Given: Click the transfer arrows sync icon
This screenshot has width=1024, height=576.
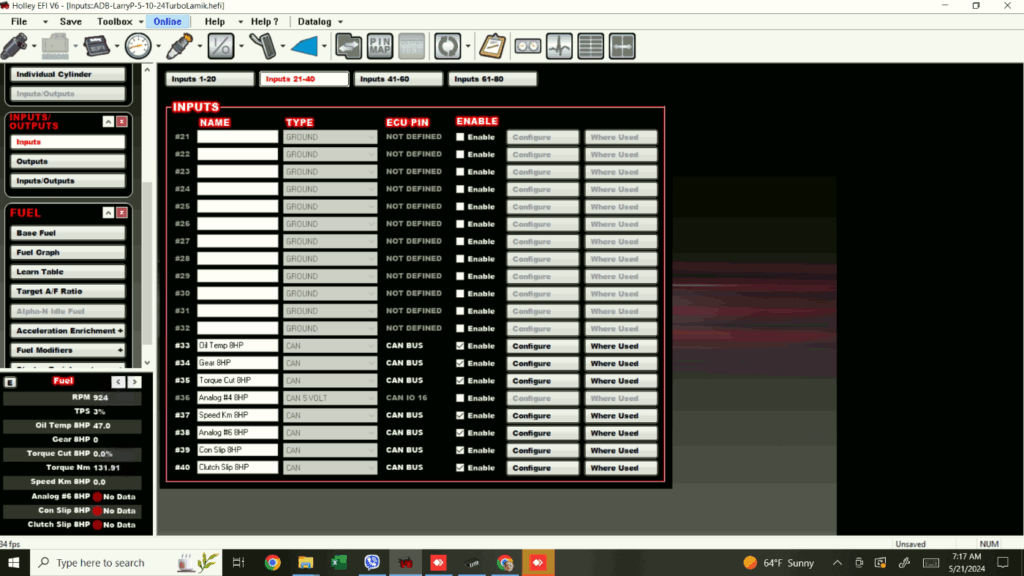Looking at the screenshot, I should [348, 46].
